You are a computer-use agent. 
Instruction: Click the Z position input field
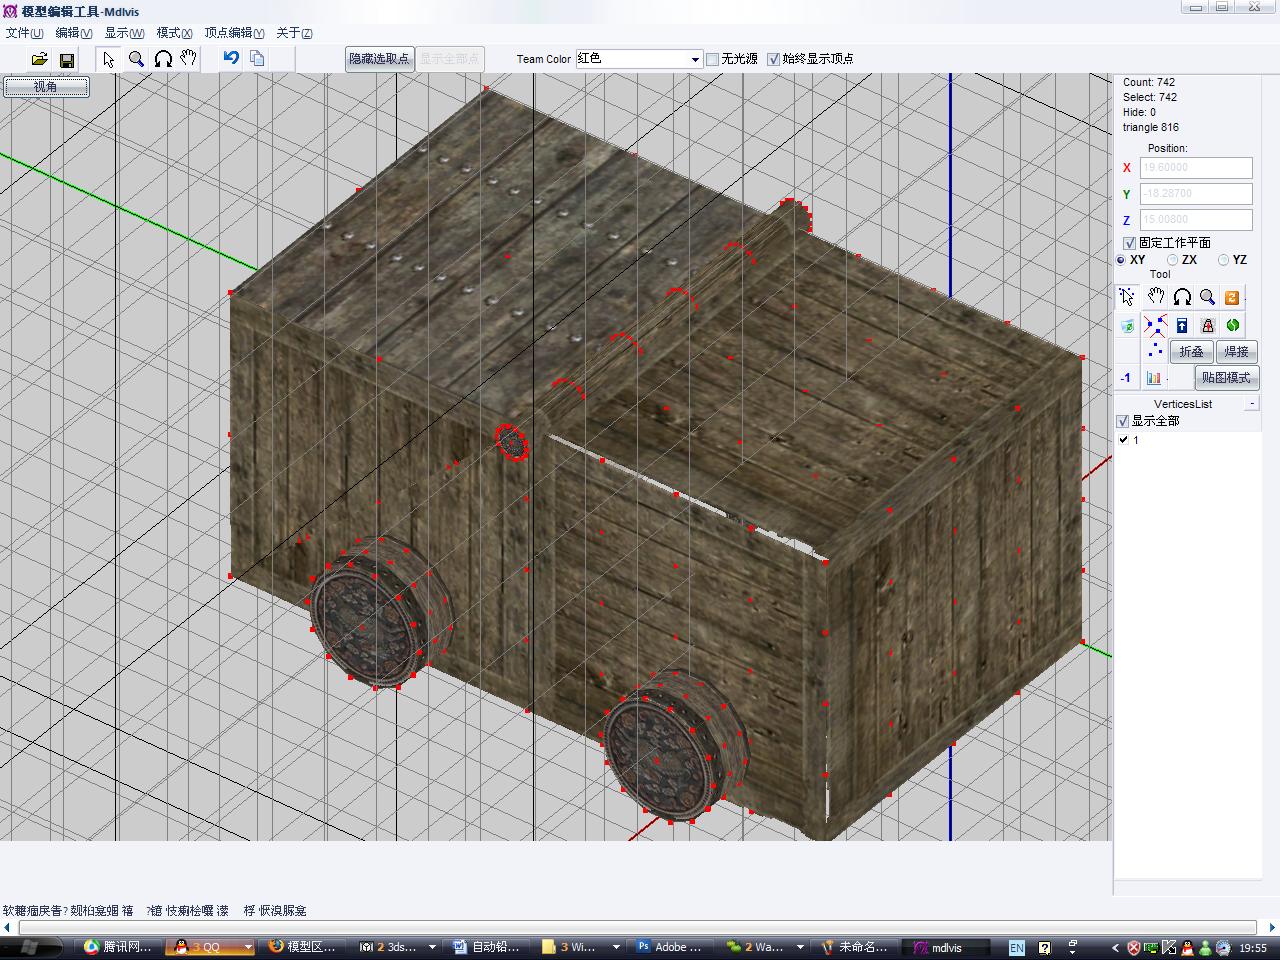tap(1196, 220)
